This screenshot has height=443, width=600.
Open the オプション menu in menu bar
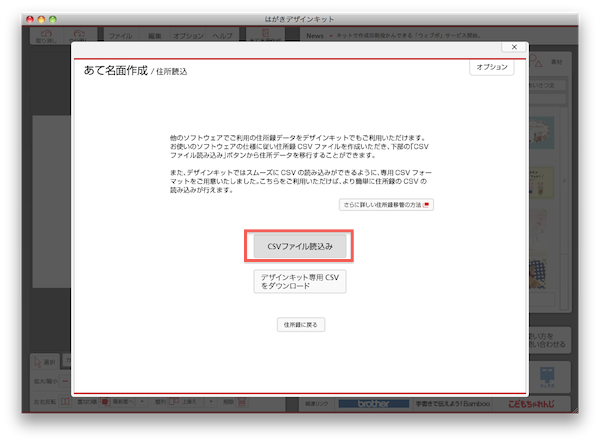pyautogui.click(x=188, y=36)
